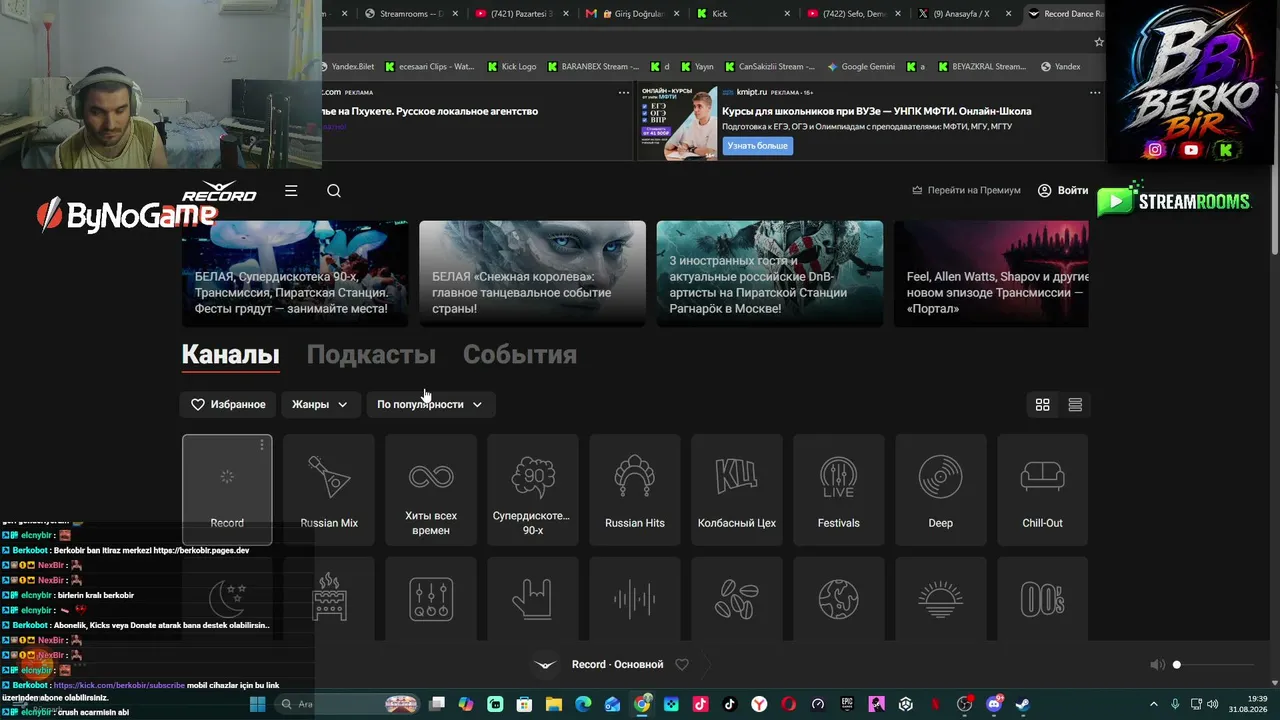Viewport: 1280px width, 720px height.
Task: Bookmark this page with the star
Action: coord(1099,42)
